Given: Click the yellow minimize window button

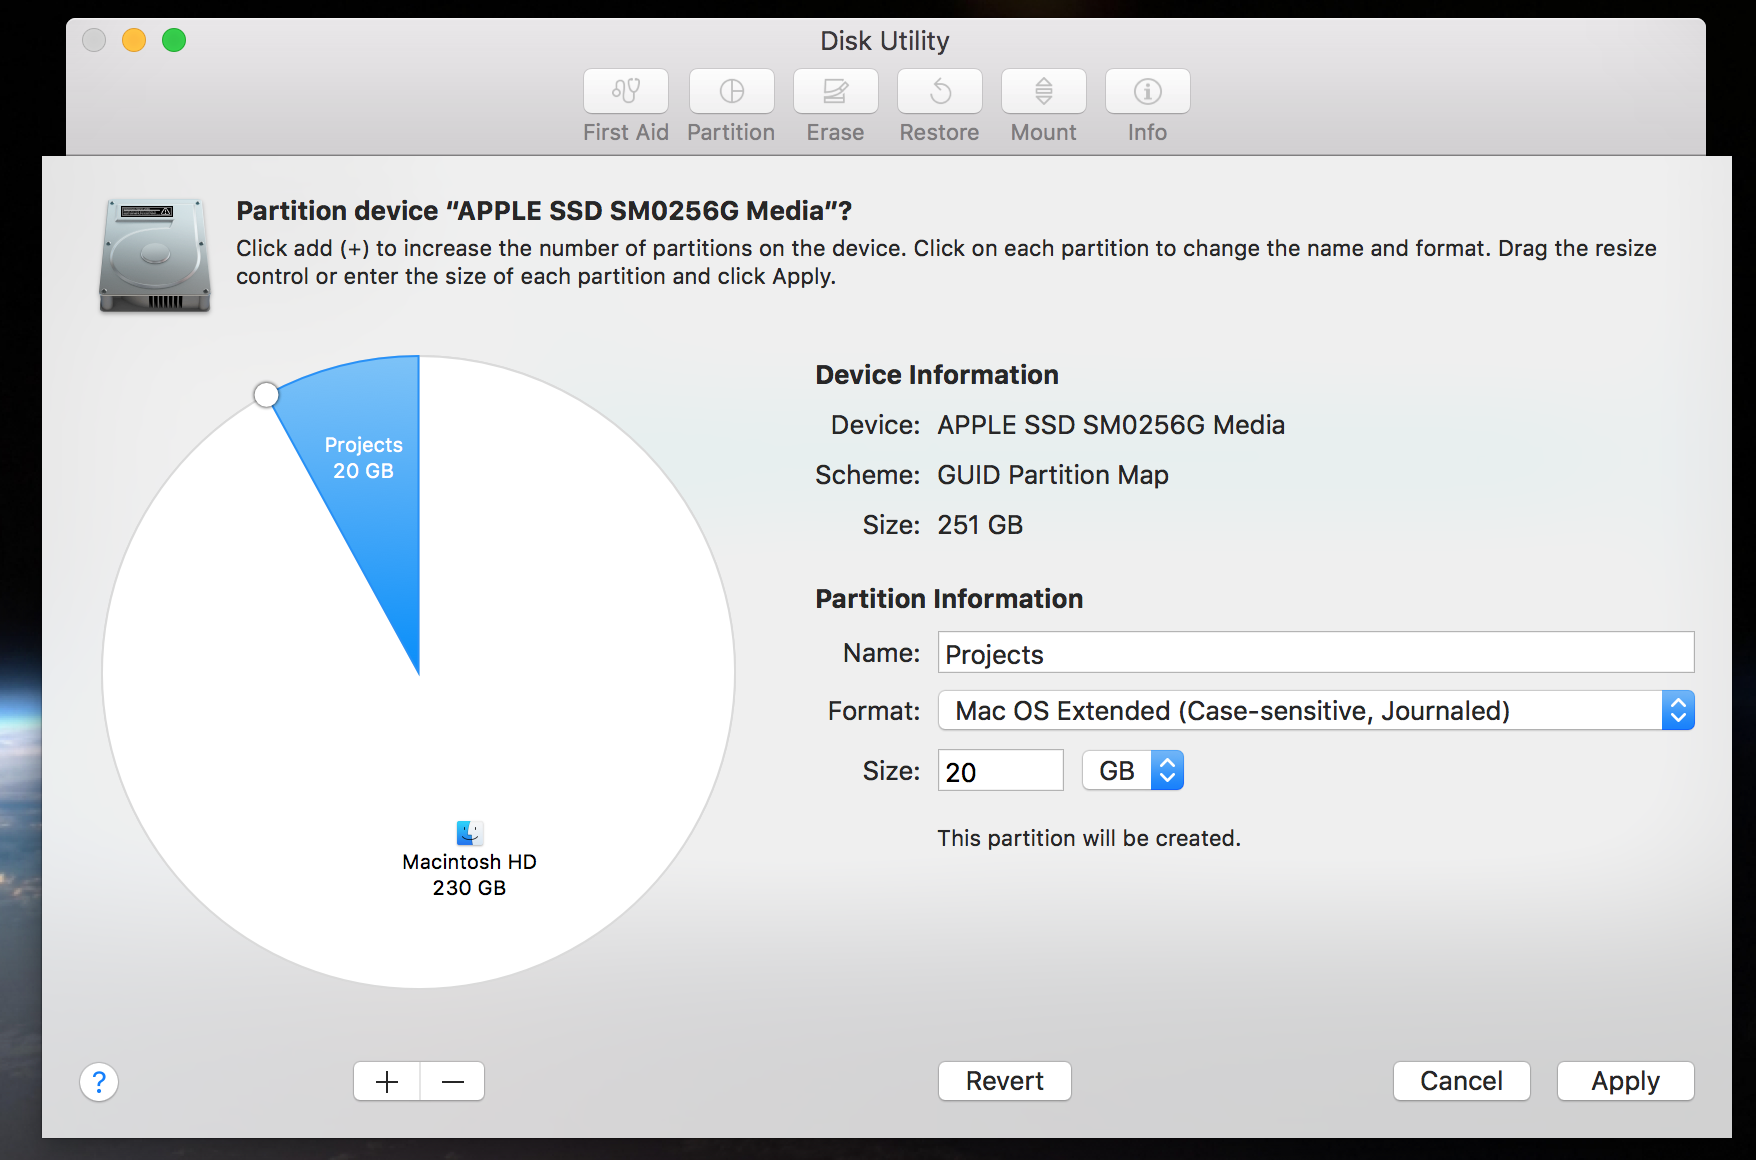Looking at the screenshot, I should pyautogui.click(x=134, y=40).
